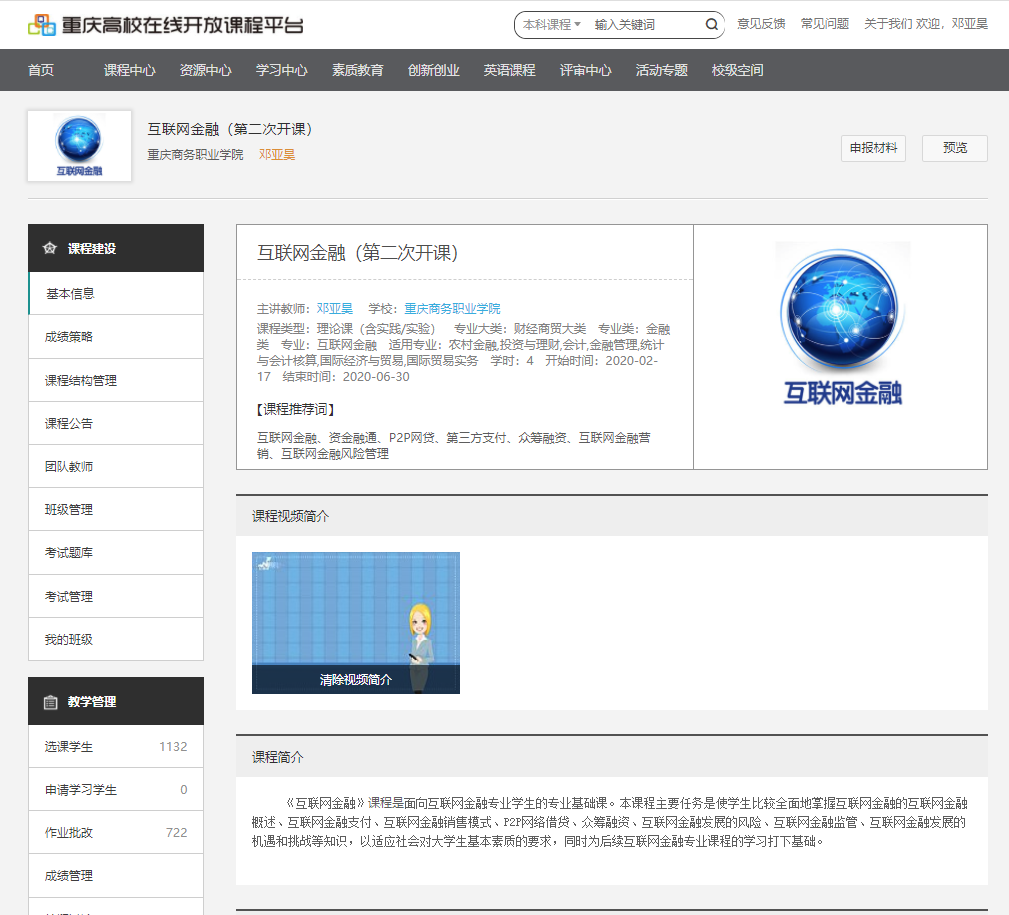The height and width of the screenshot is (915, 1009).
Task: Select 首页 in the navigation bar
Action: coord(41,70)
